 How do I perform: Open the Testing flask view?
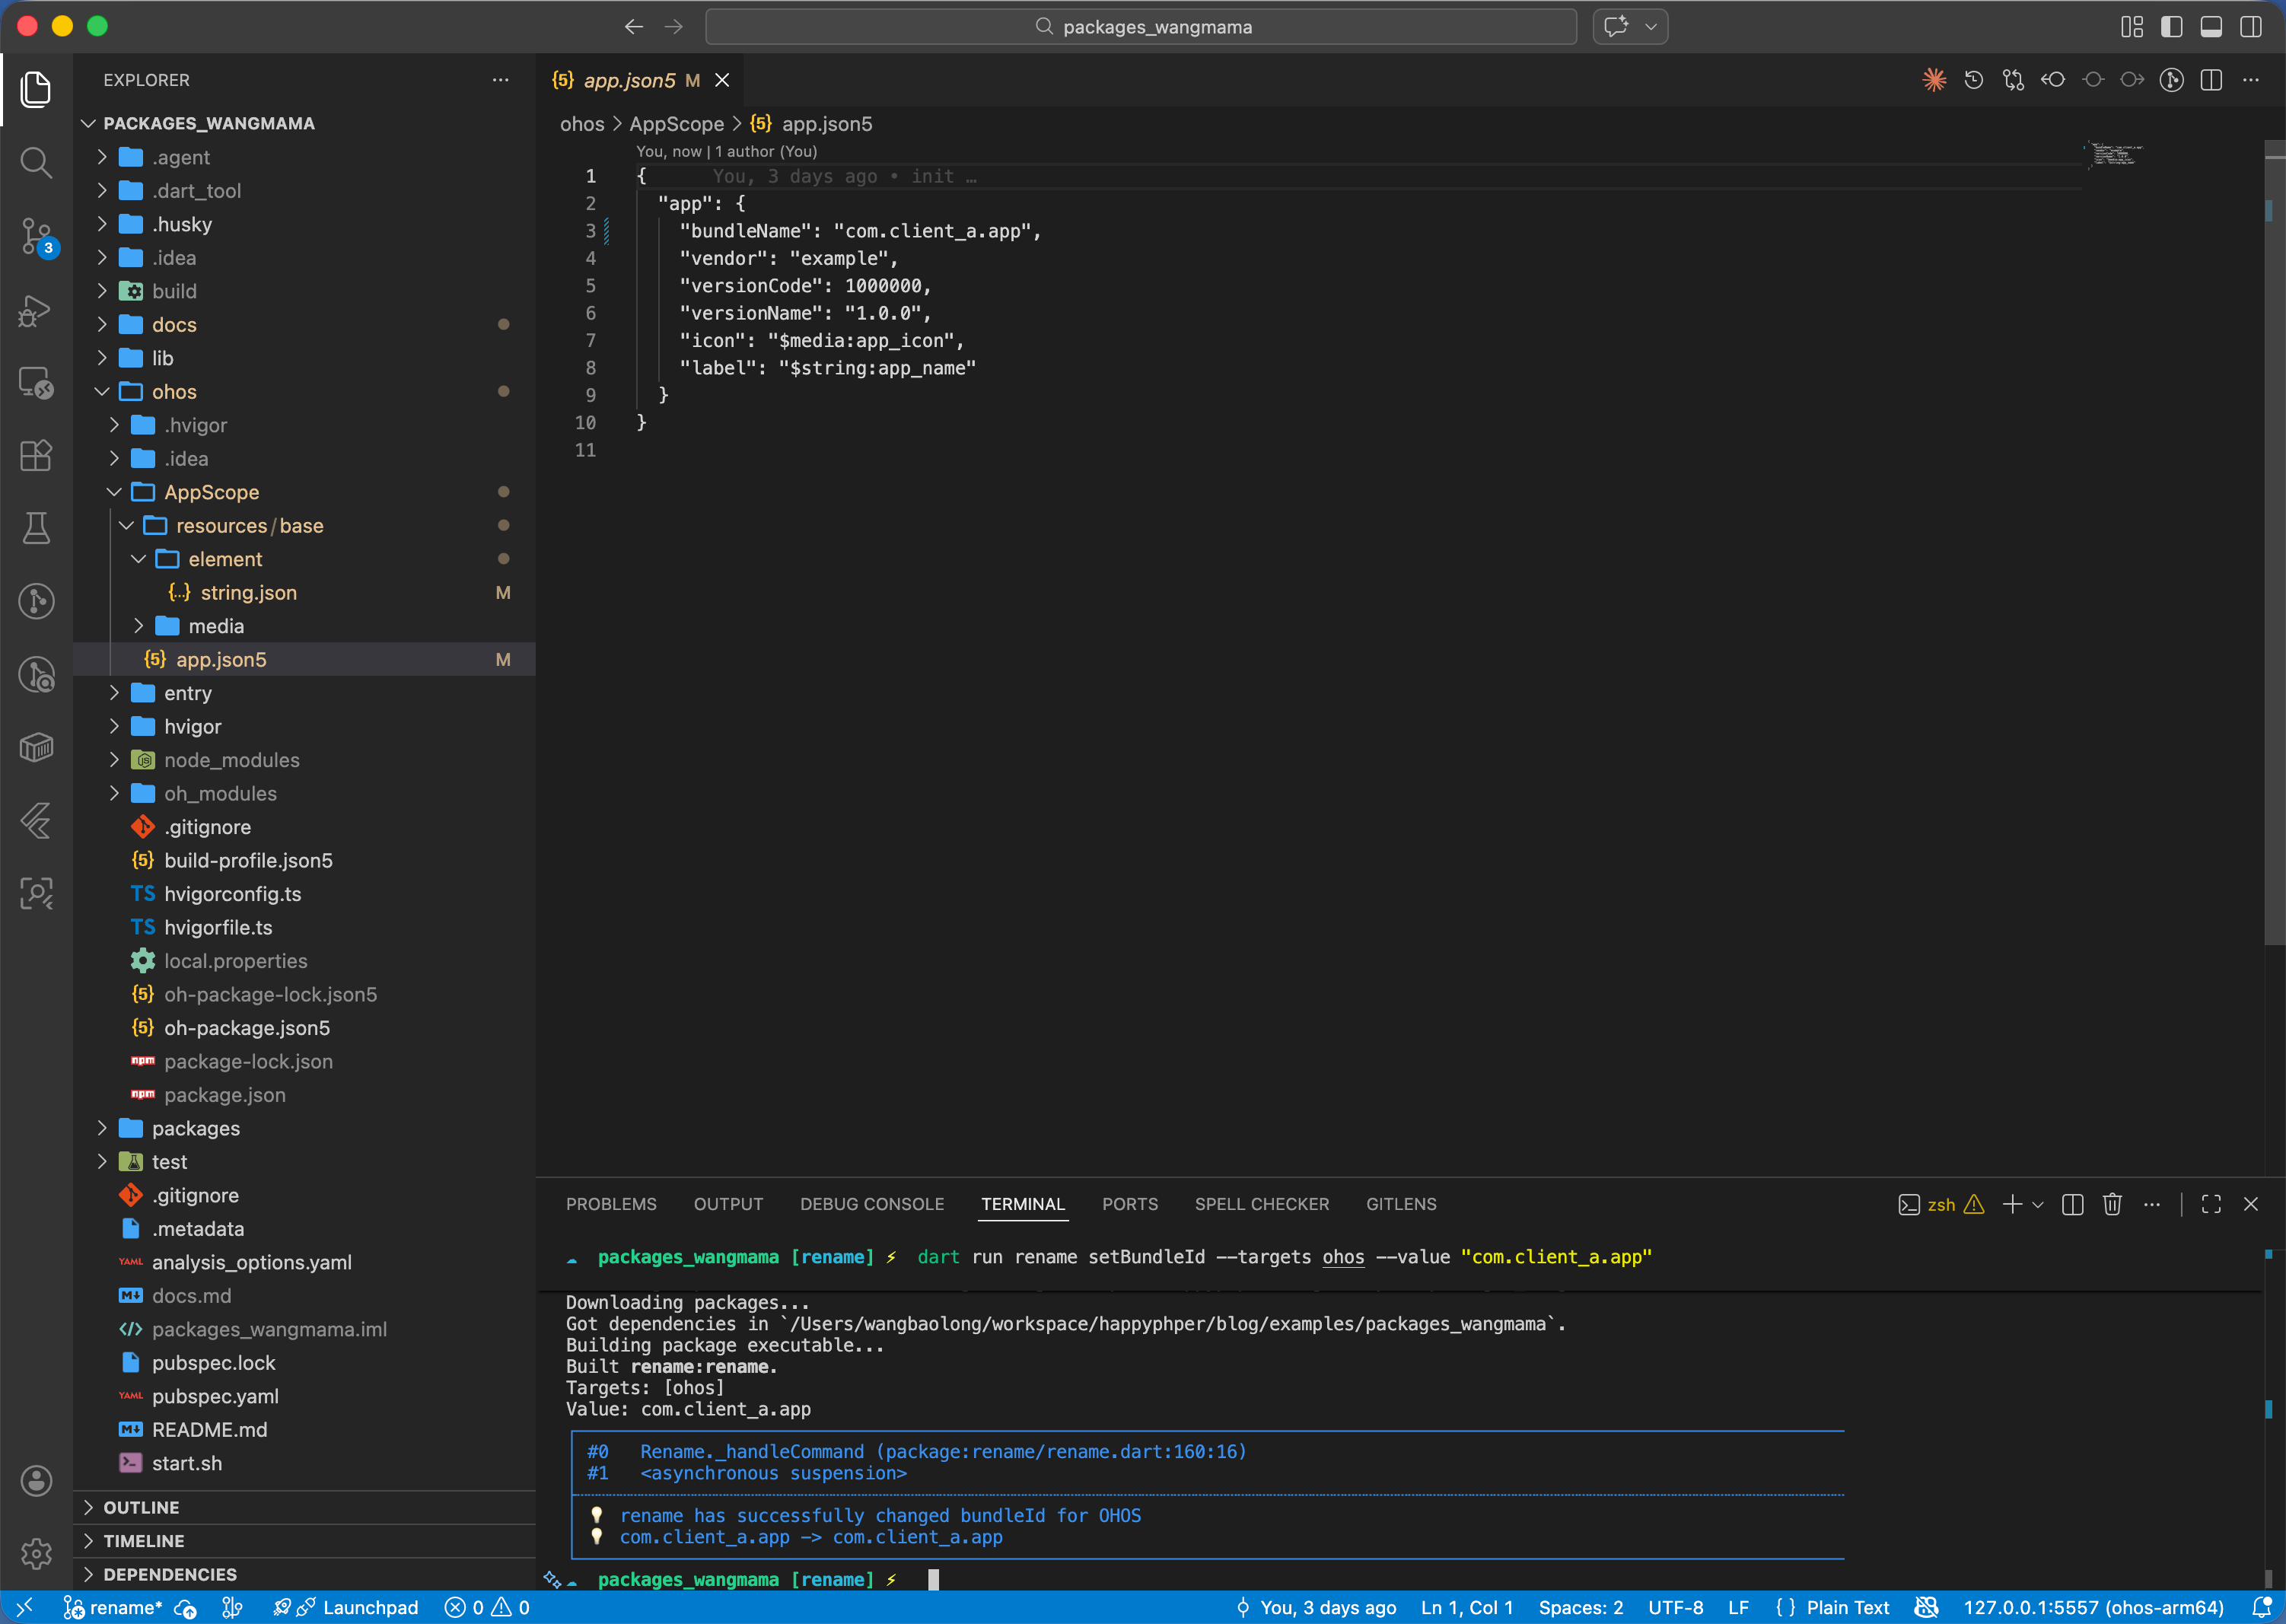tap(36, 528)
